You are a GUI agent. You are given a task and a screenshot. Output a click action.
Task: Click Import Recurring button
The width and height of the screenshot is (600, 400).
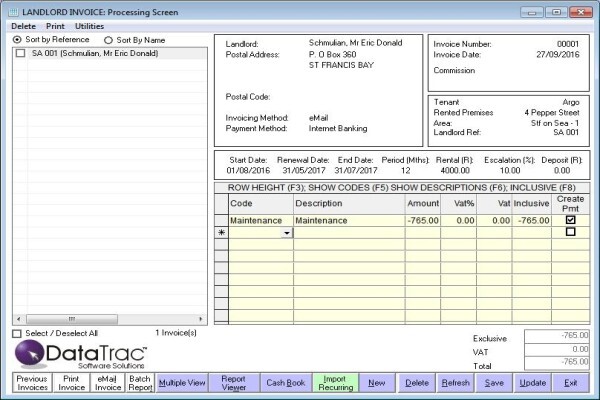coord(336,383)
